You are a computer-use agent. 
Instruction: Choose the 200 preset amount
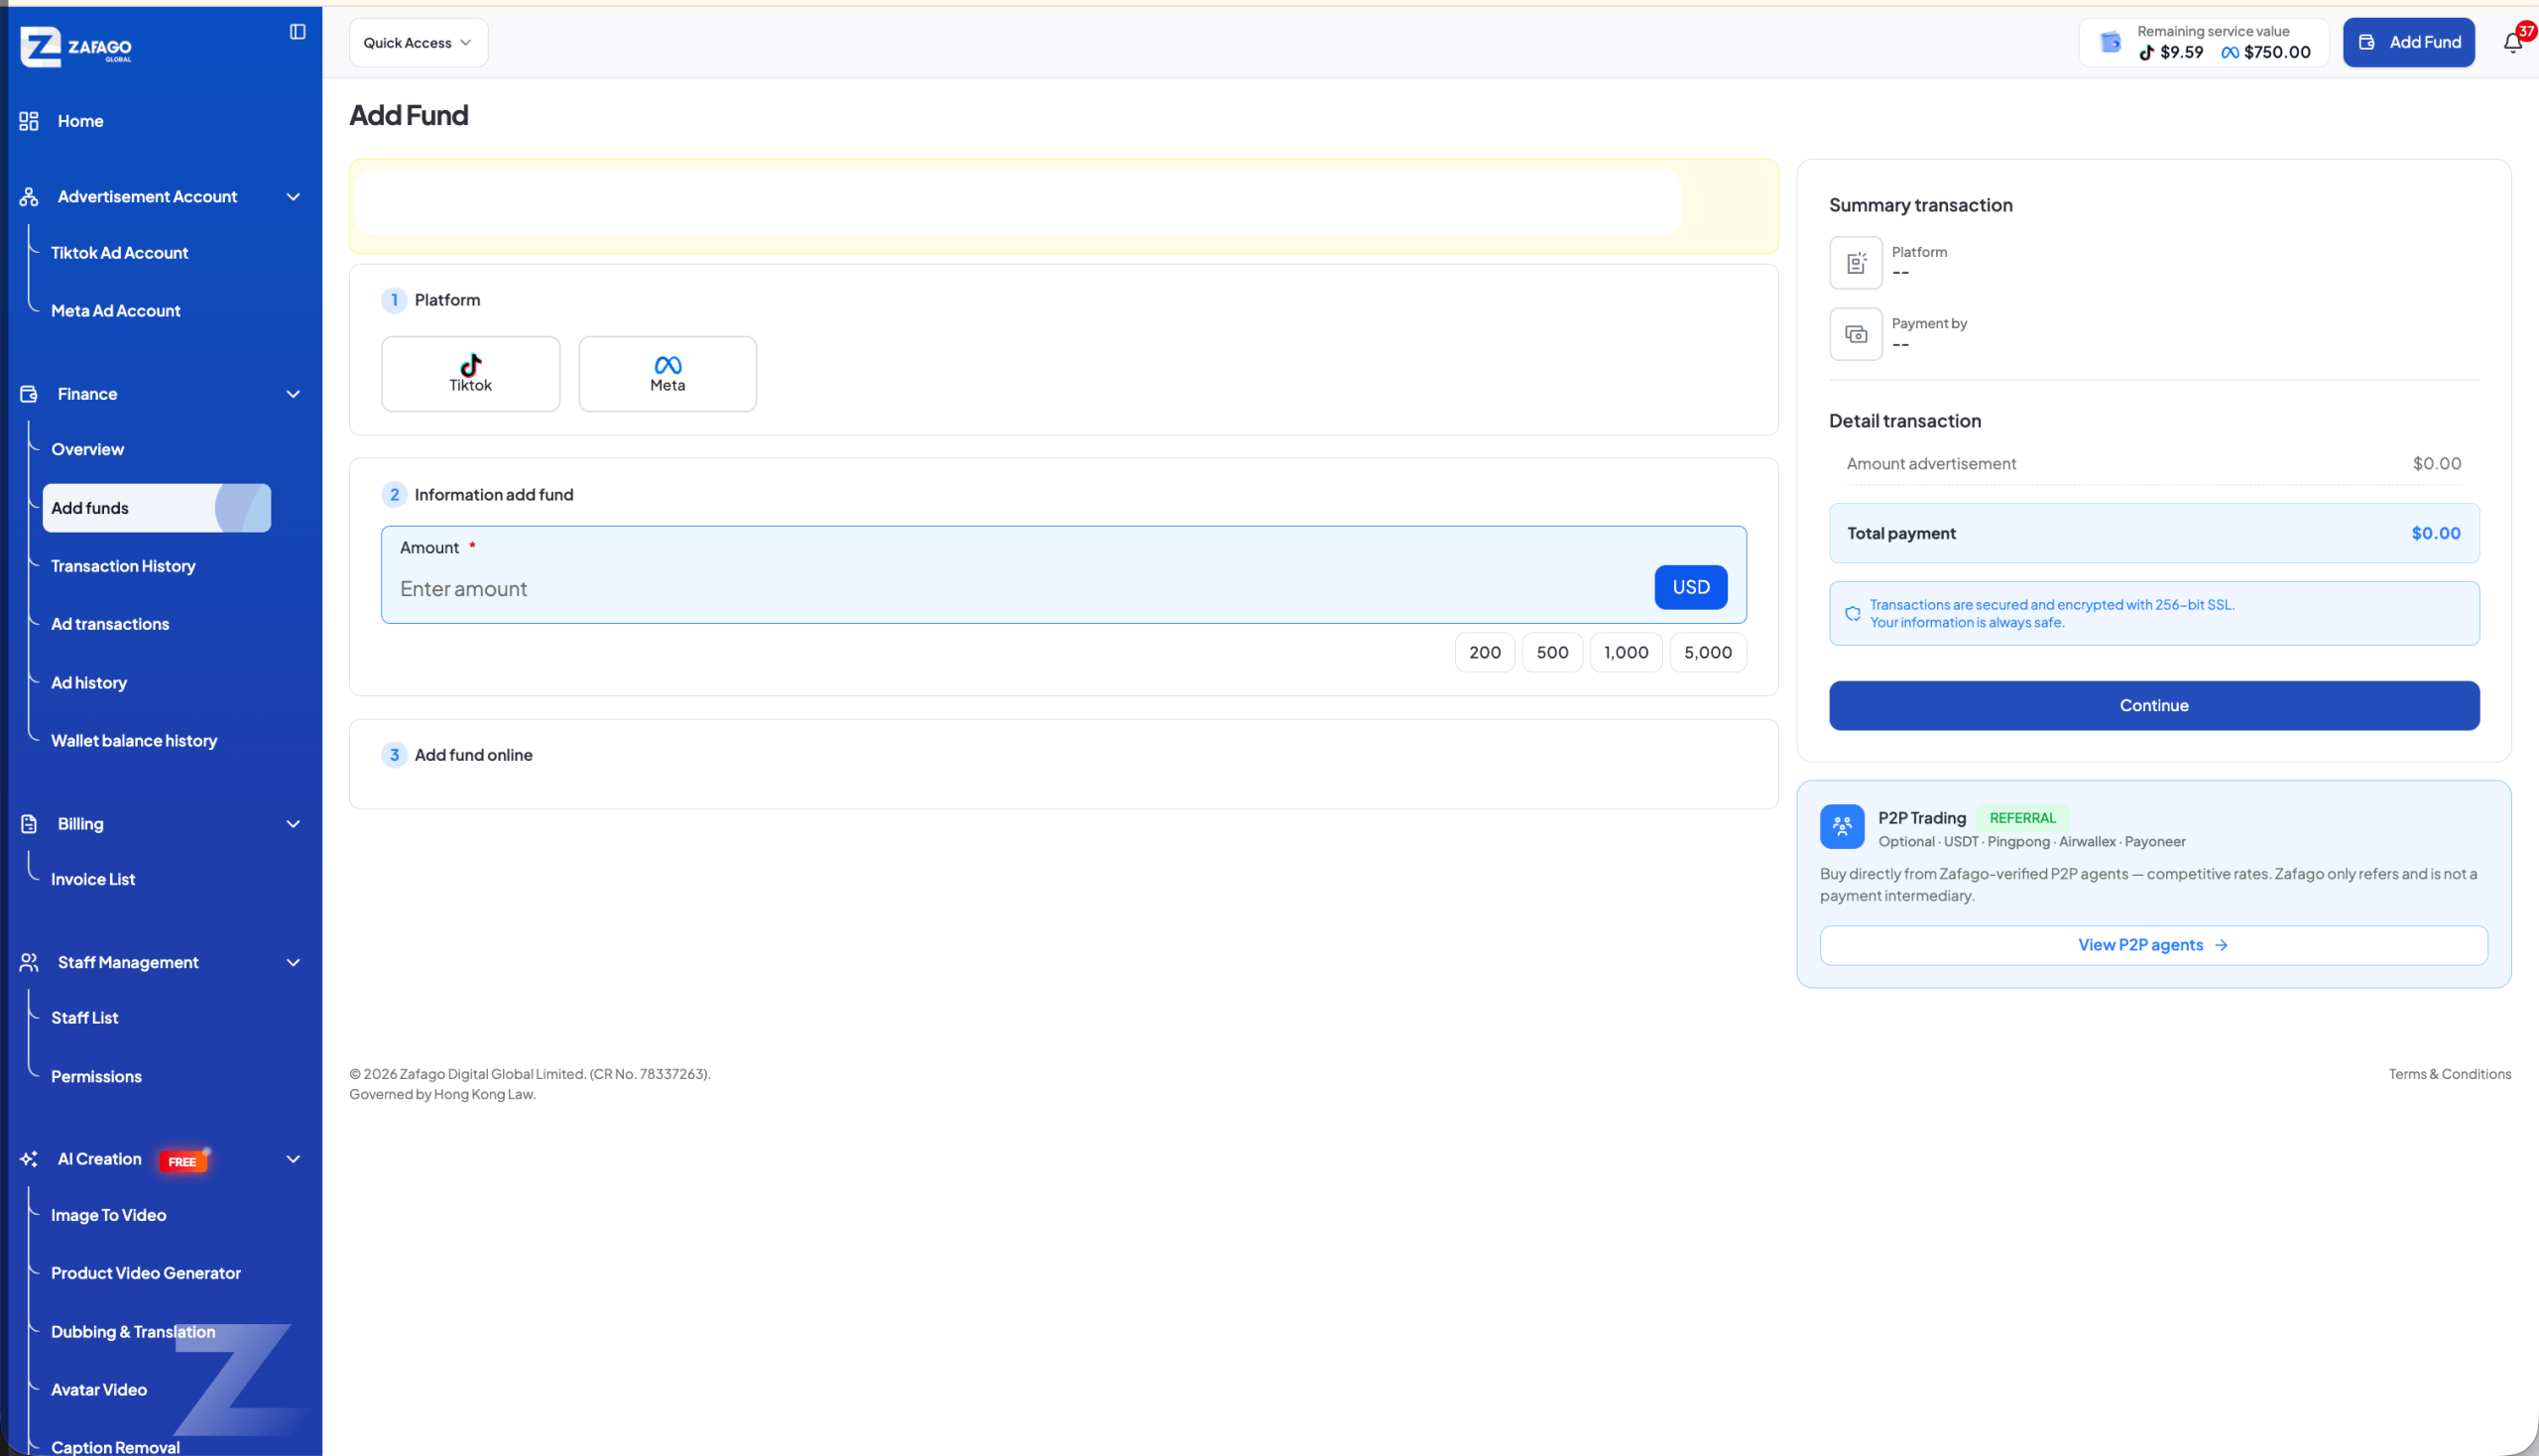tap(1484, 652)
